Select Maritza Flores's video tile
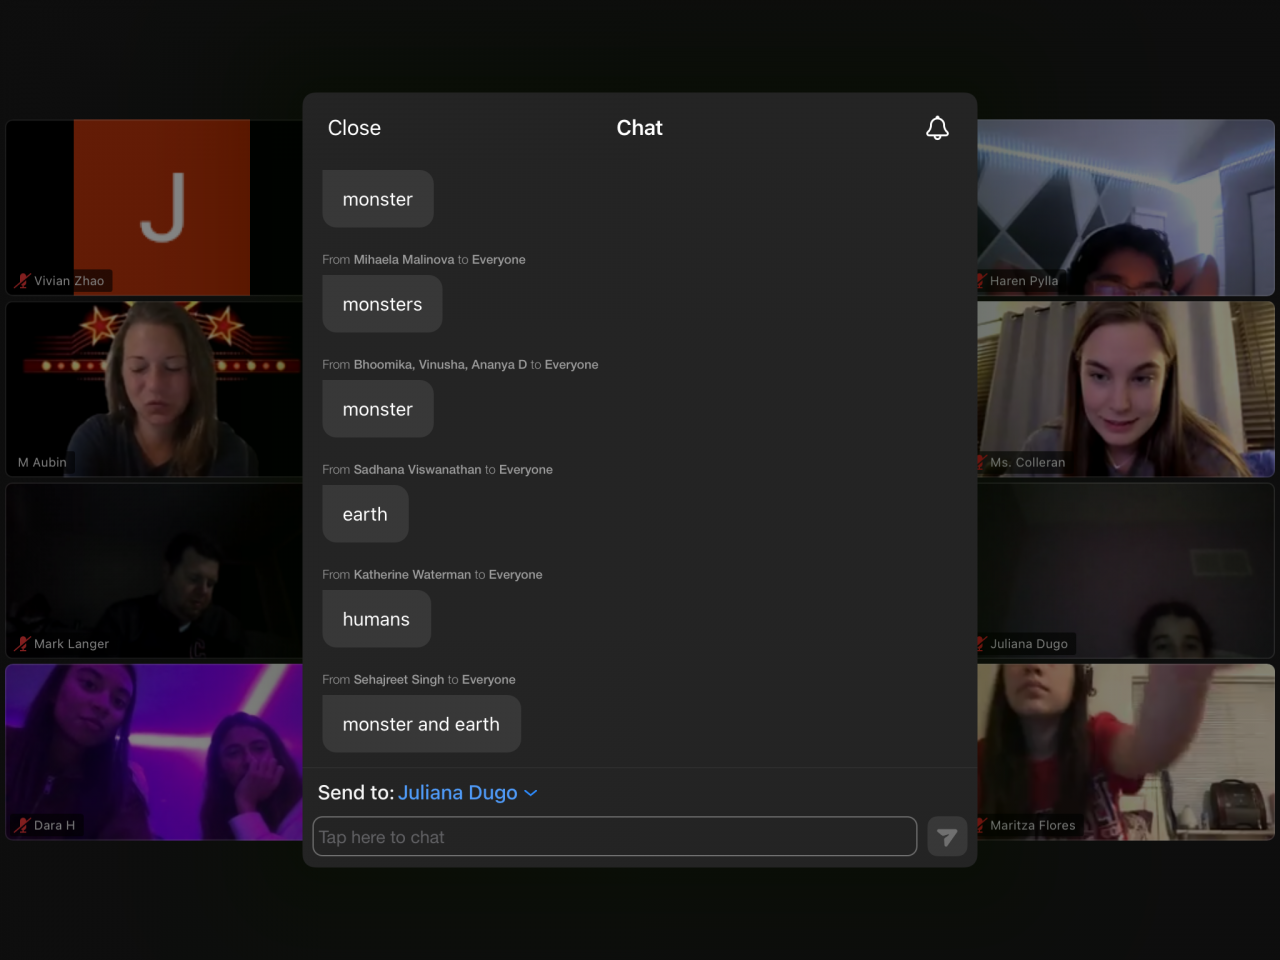This screenshot has height=960, width=1280. pyautogui.click(x=1126, y=752)
